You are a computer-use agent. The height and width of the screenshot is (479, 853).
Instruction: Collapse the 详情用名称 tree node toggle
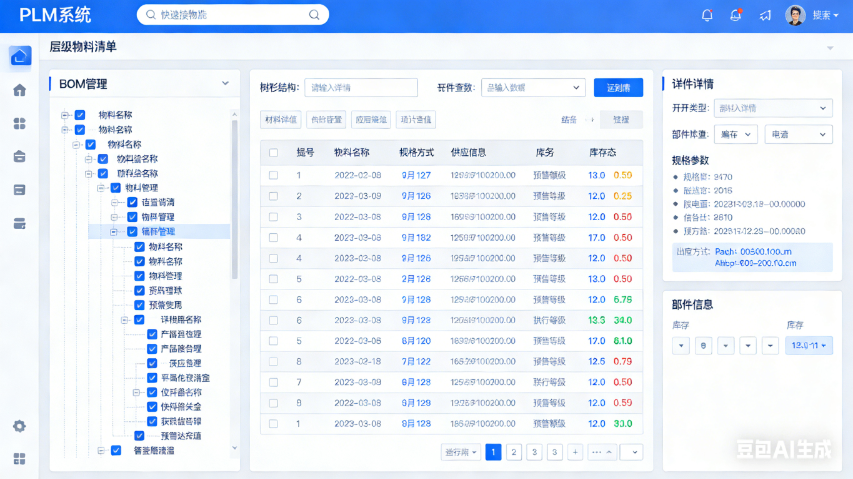pos(125,320)
